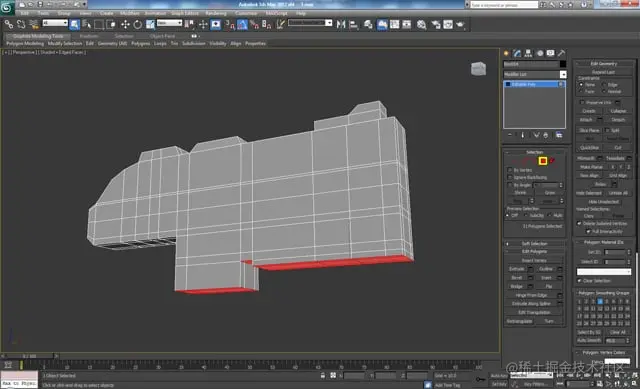Open the material ID name dropdown
Viewport: 640px width, 389px height.
tap(604, 271)
